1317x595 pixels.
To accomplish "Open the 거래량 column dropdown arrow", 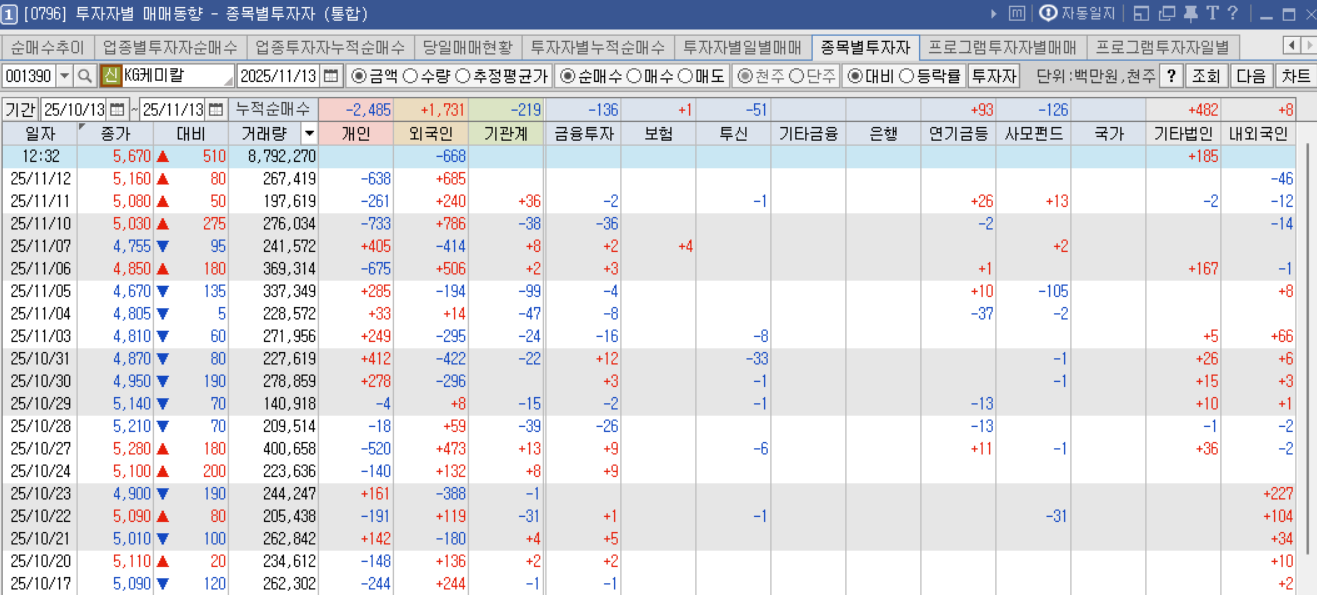I will 309,133.
